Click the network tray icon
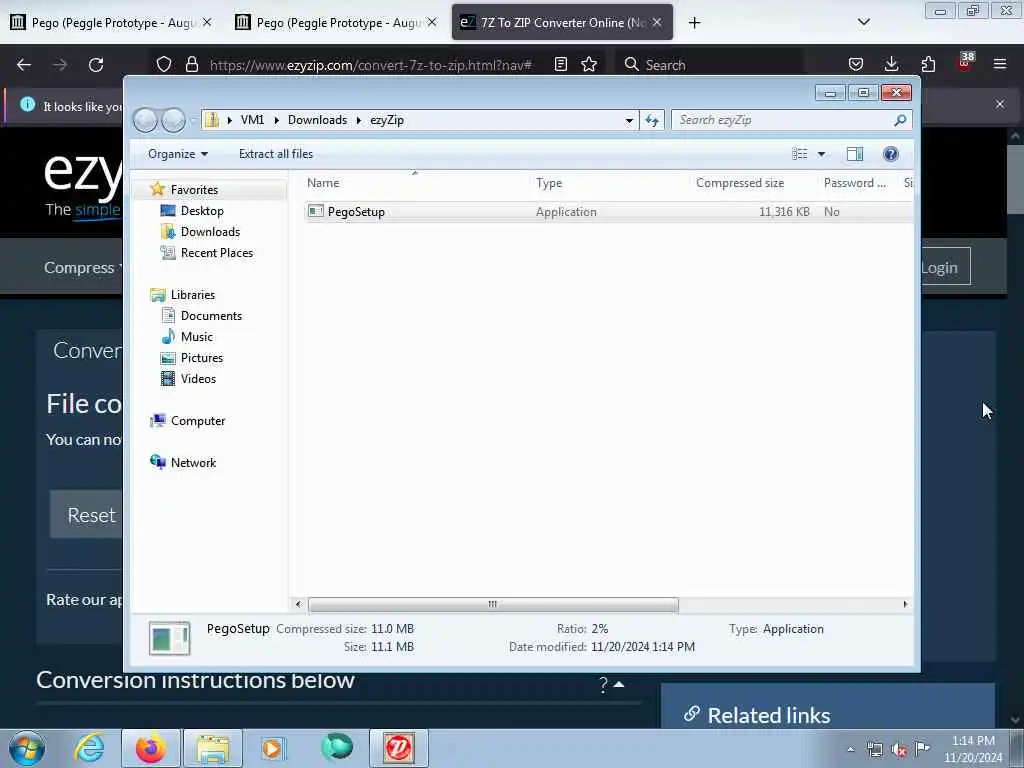This screenshot has width=1024, height=768. 875,750
